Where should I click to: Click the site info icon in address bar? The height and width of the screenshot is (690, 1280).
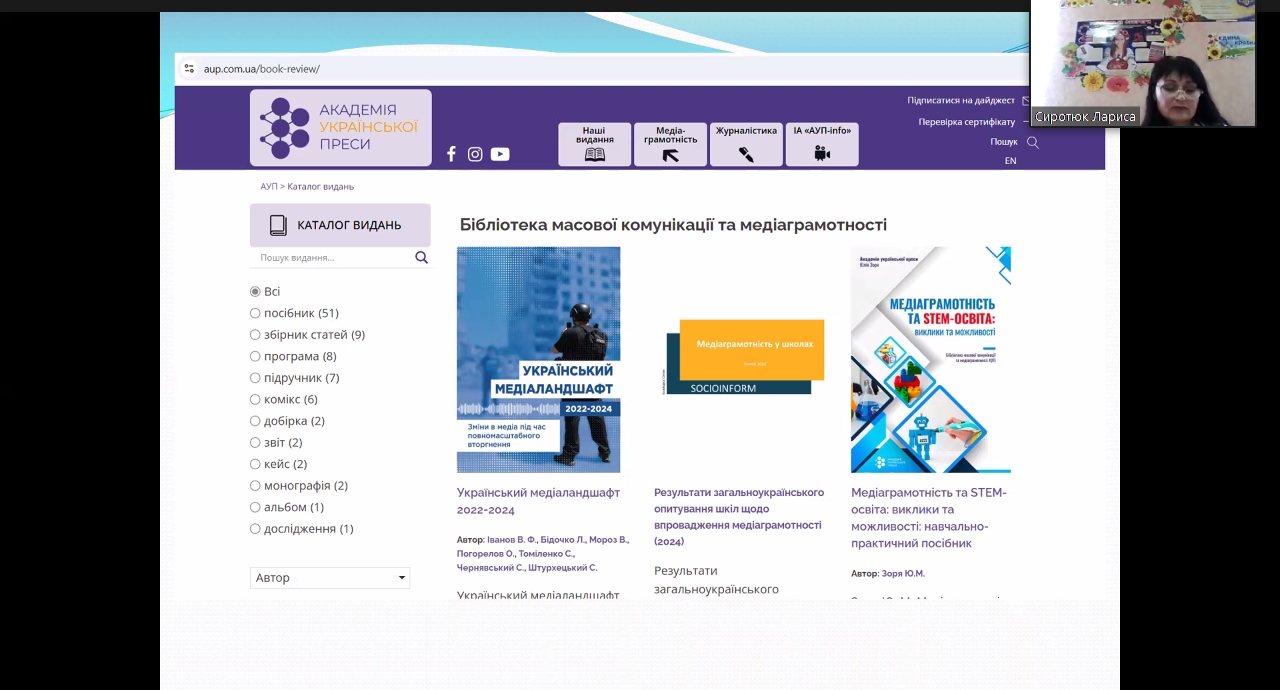[189, 69]
